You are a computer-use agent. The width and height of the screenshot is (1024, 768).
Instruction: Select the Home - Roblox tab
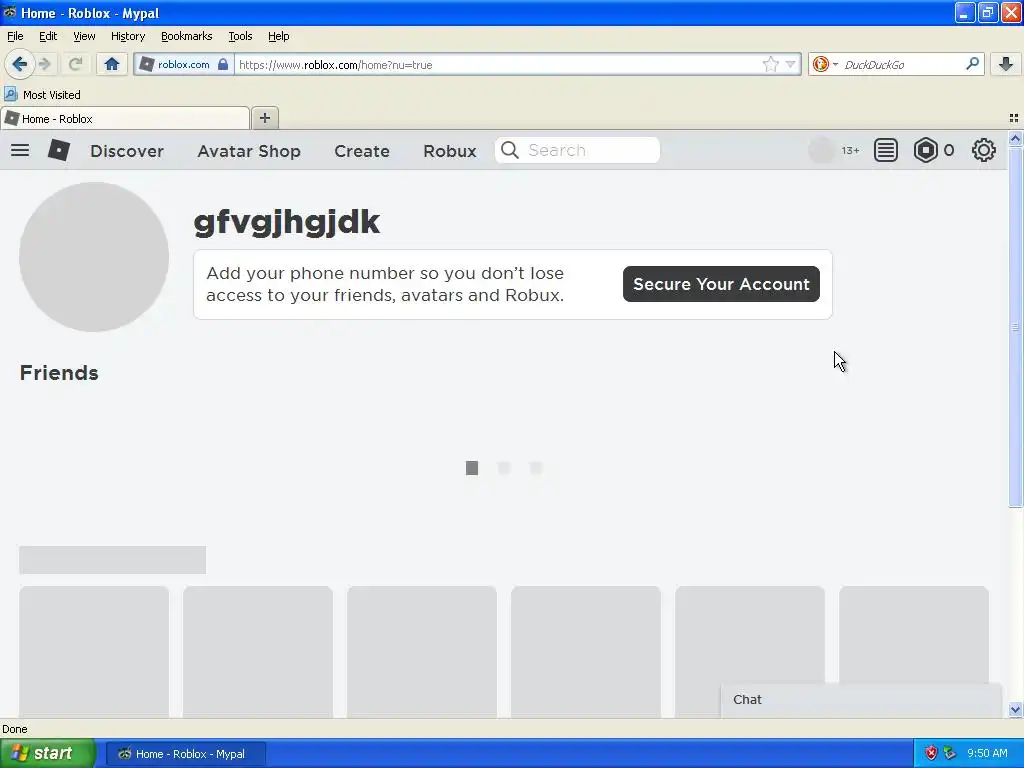pyautogui.click(x=125, y=119)
